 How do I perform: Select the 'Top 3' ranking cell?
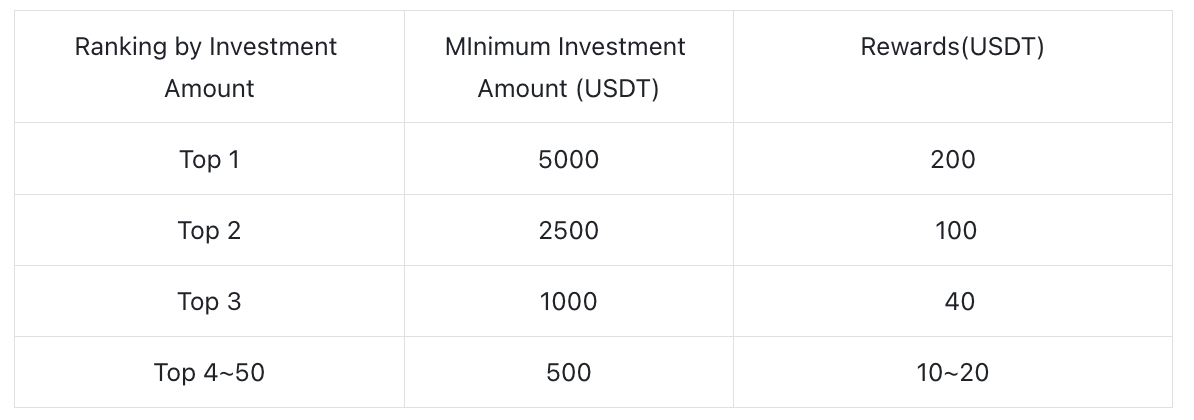[x=209, y=302]
